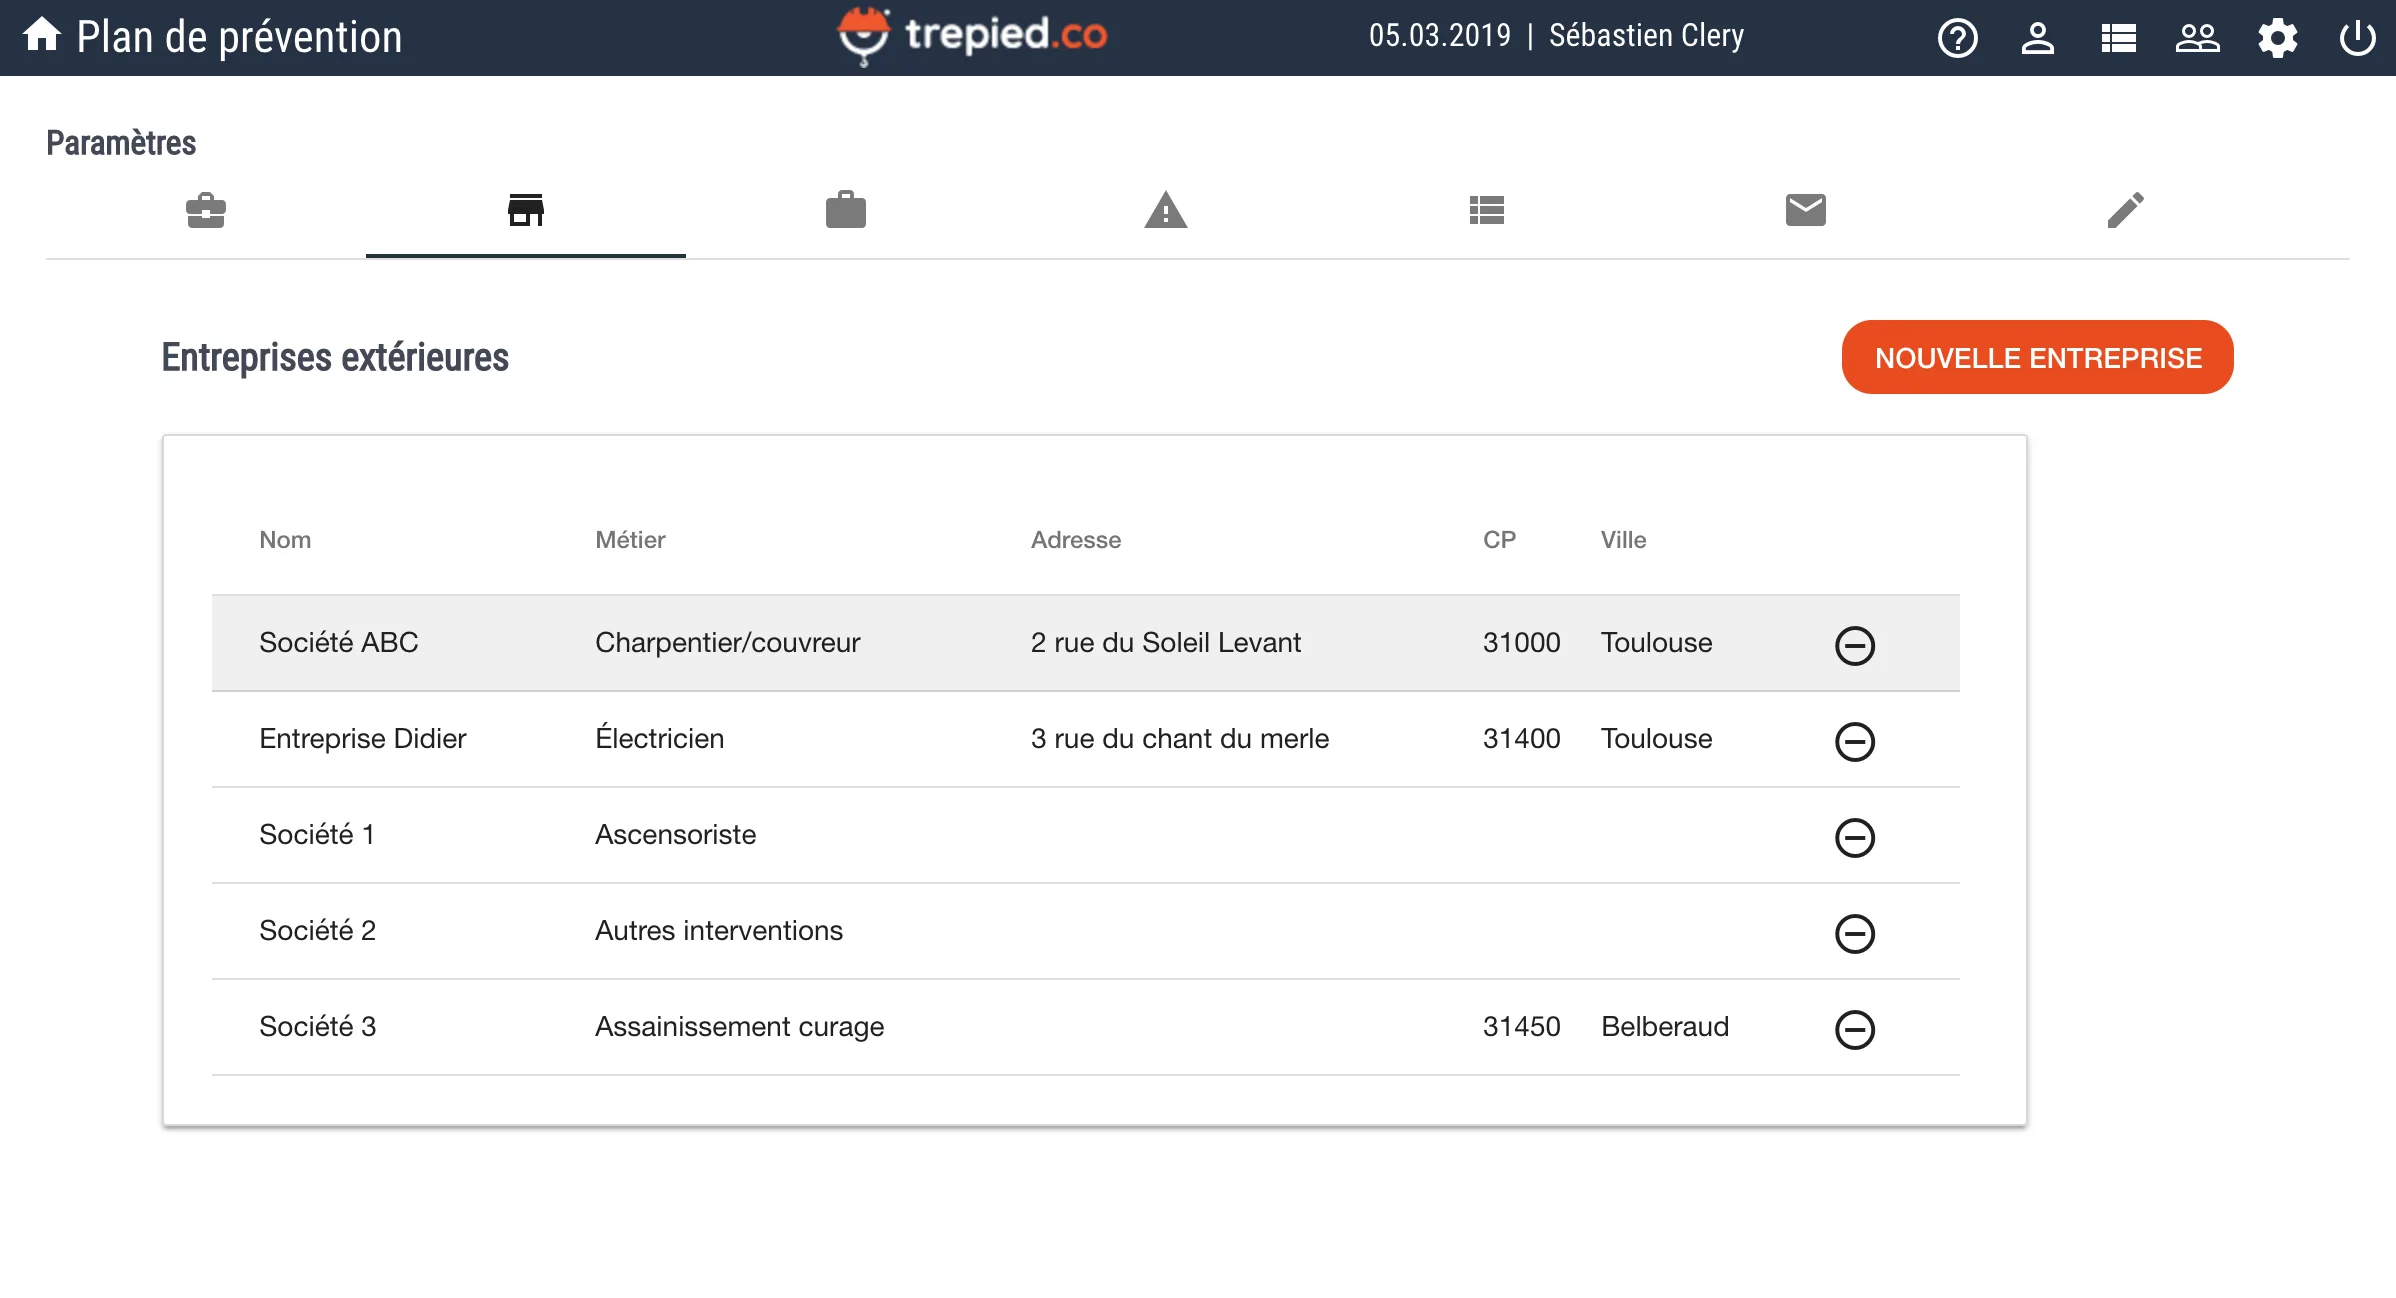
Task: Select the store icon settings tab
Action: [x=526, y=210]
